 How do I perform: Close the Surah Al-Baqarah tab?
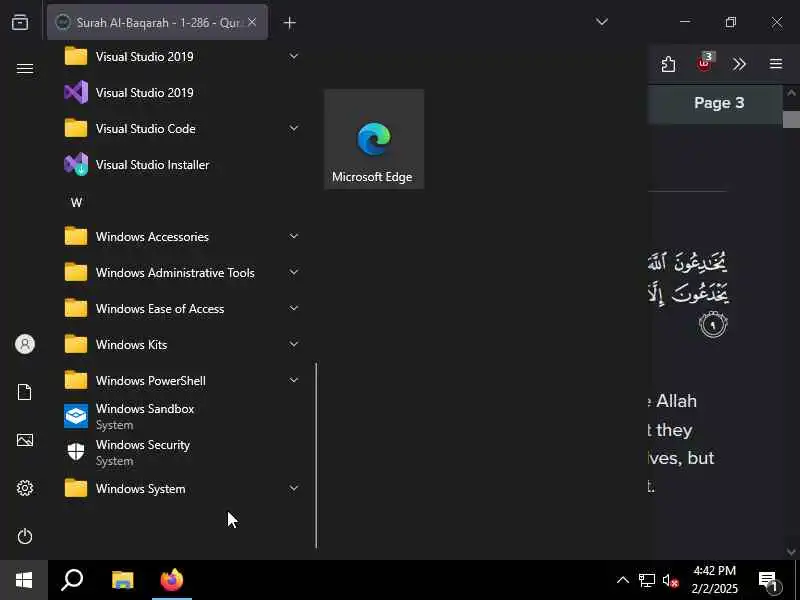click(x=252, y=22)
